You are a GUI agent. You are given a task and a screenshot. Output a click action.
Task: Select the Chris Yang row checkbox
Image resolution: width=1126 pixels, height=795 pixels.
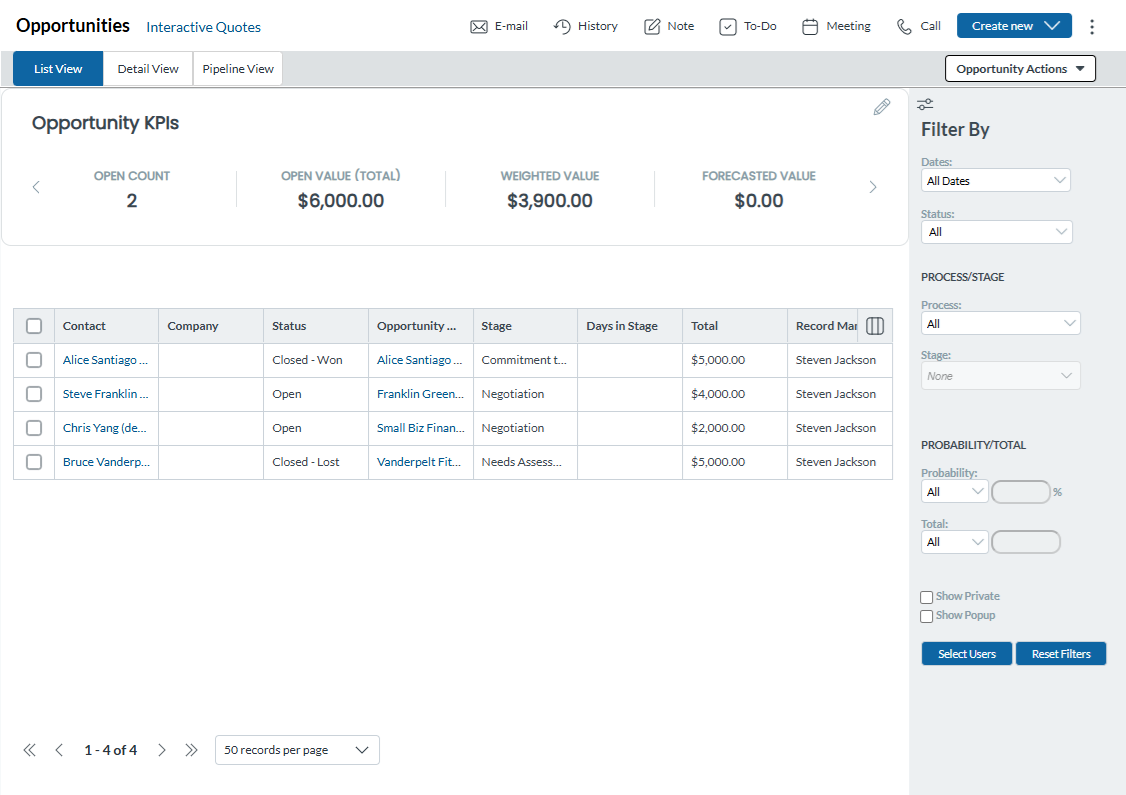34,428
